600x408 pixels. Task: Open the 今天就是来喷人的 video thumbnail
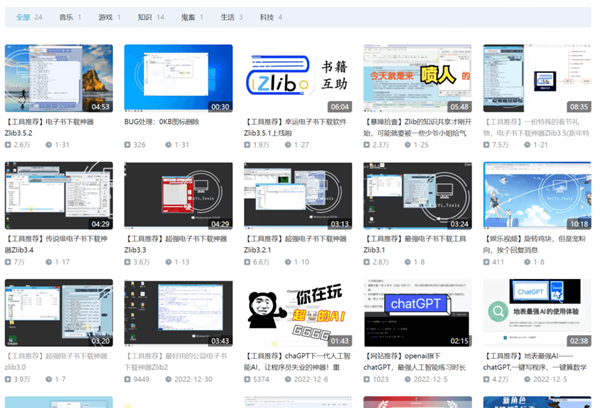pyautogui.click(x=417, y=78)
